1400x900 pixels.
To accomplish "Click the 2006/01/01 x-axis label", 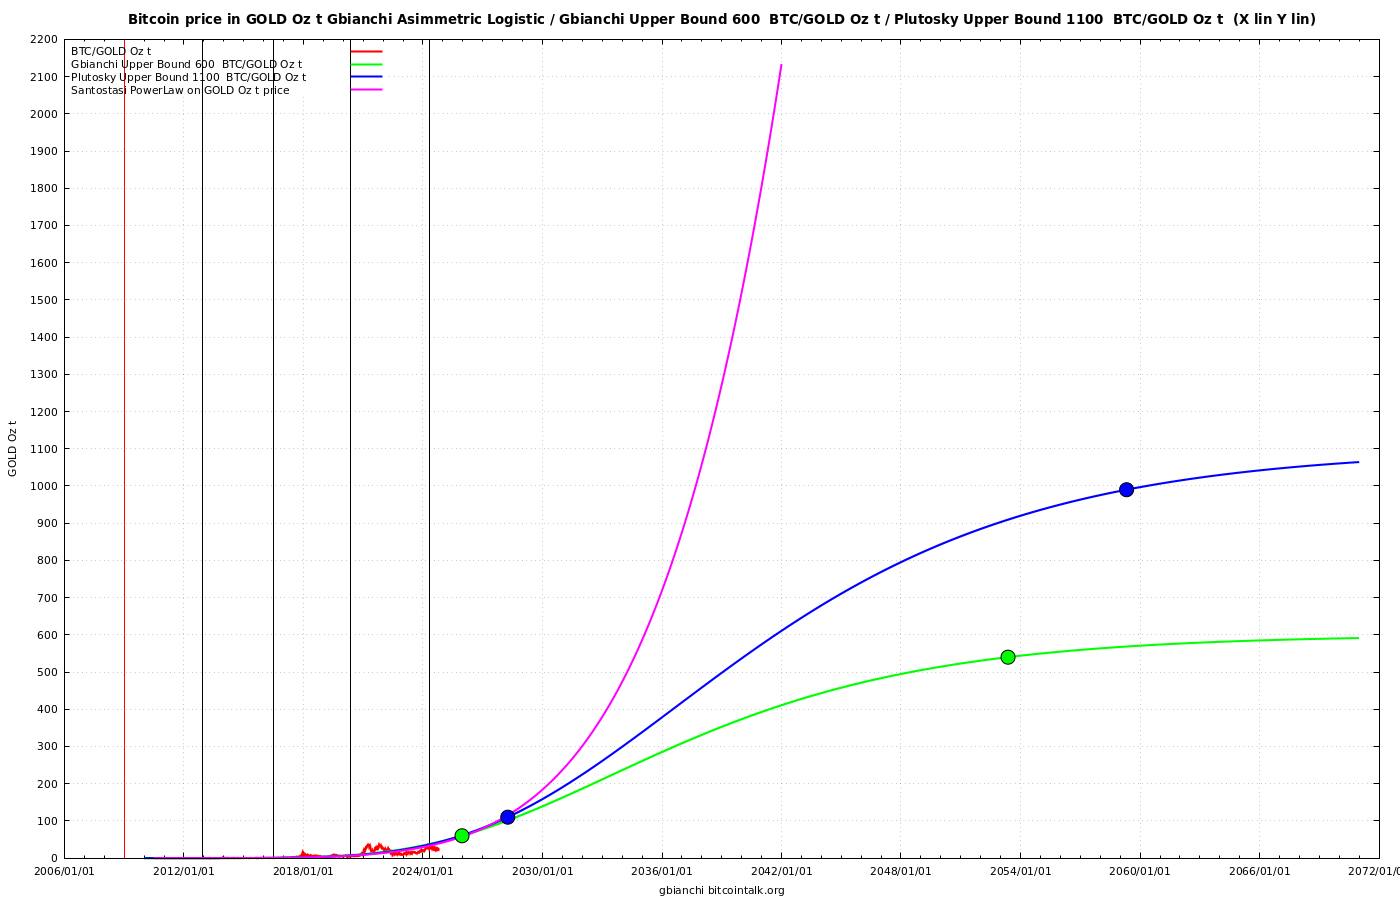I will pos(65,871).
